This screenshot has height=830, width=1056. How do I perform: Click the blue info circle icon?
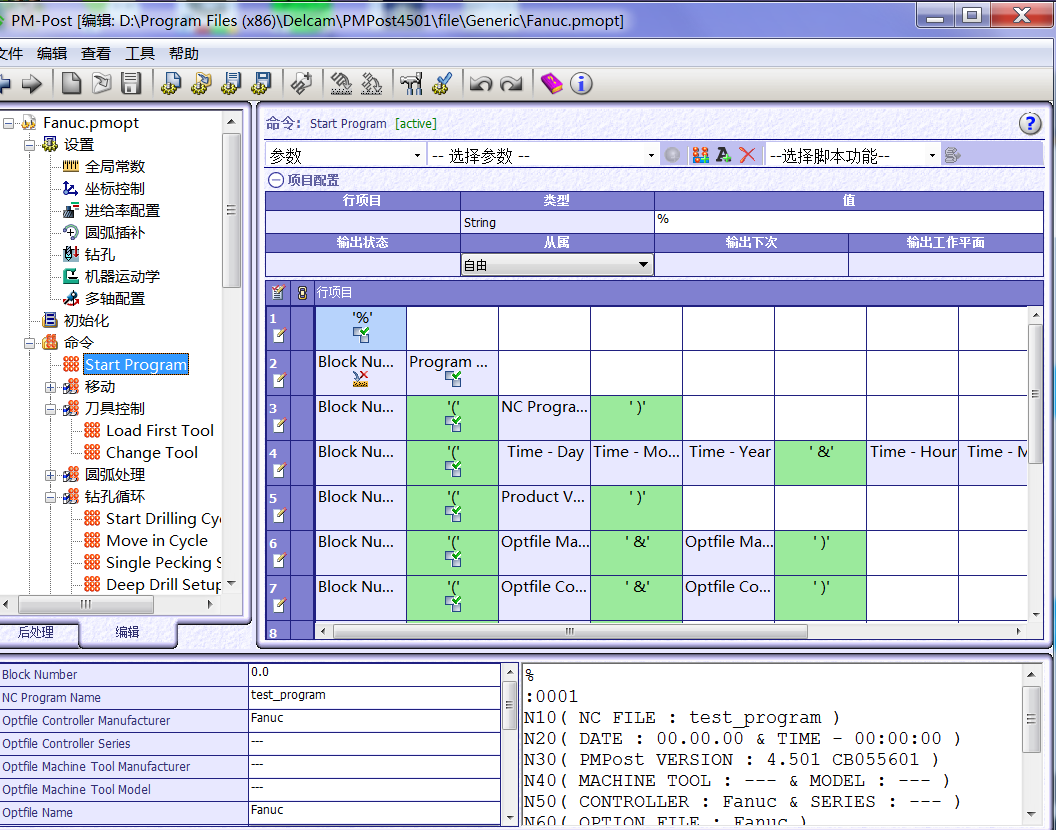[581, 84]
